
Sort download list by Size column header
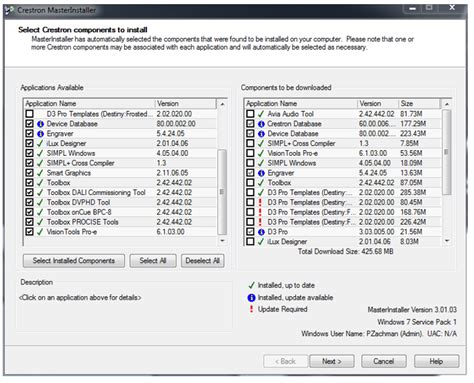(419, 104)
